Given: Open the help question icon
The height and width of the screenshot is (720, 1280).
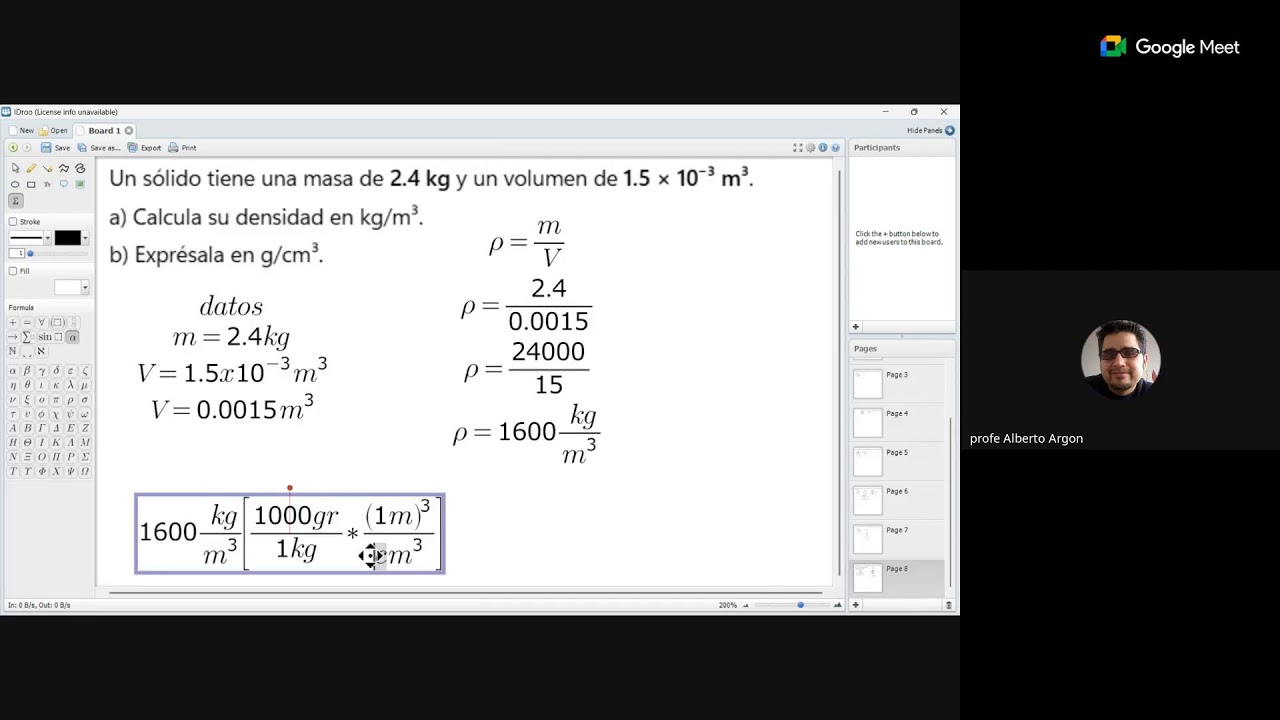Looking at the screenshot, I should [x=835, y=148].
